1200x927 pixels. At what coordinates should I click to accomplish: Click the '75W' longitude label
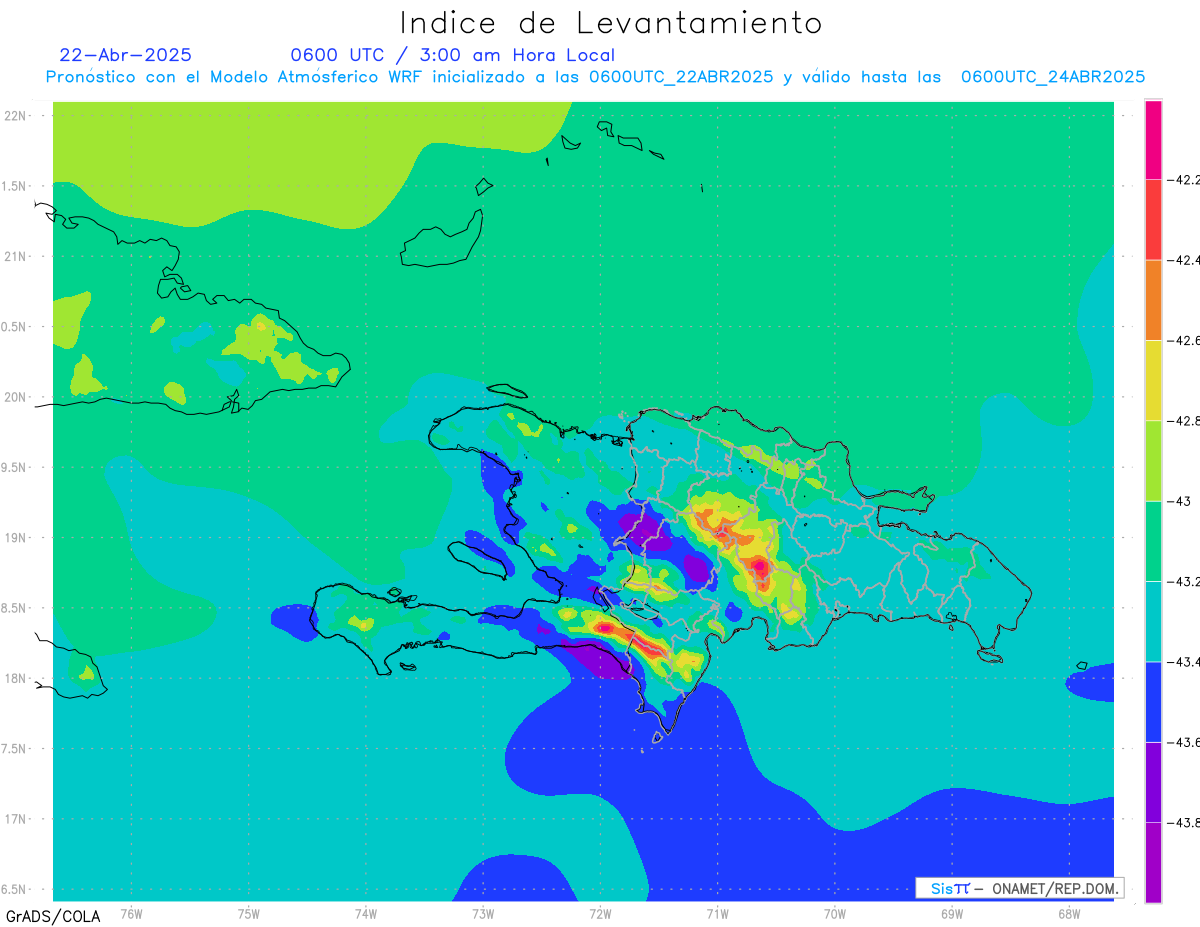coord(249,913)
